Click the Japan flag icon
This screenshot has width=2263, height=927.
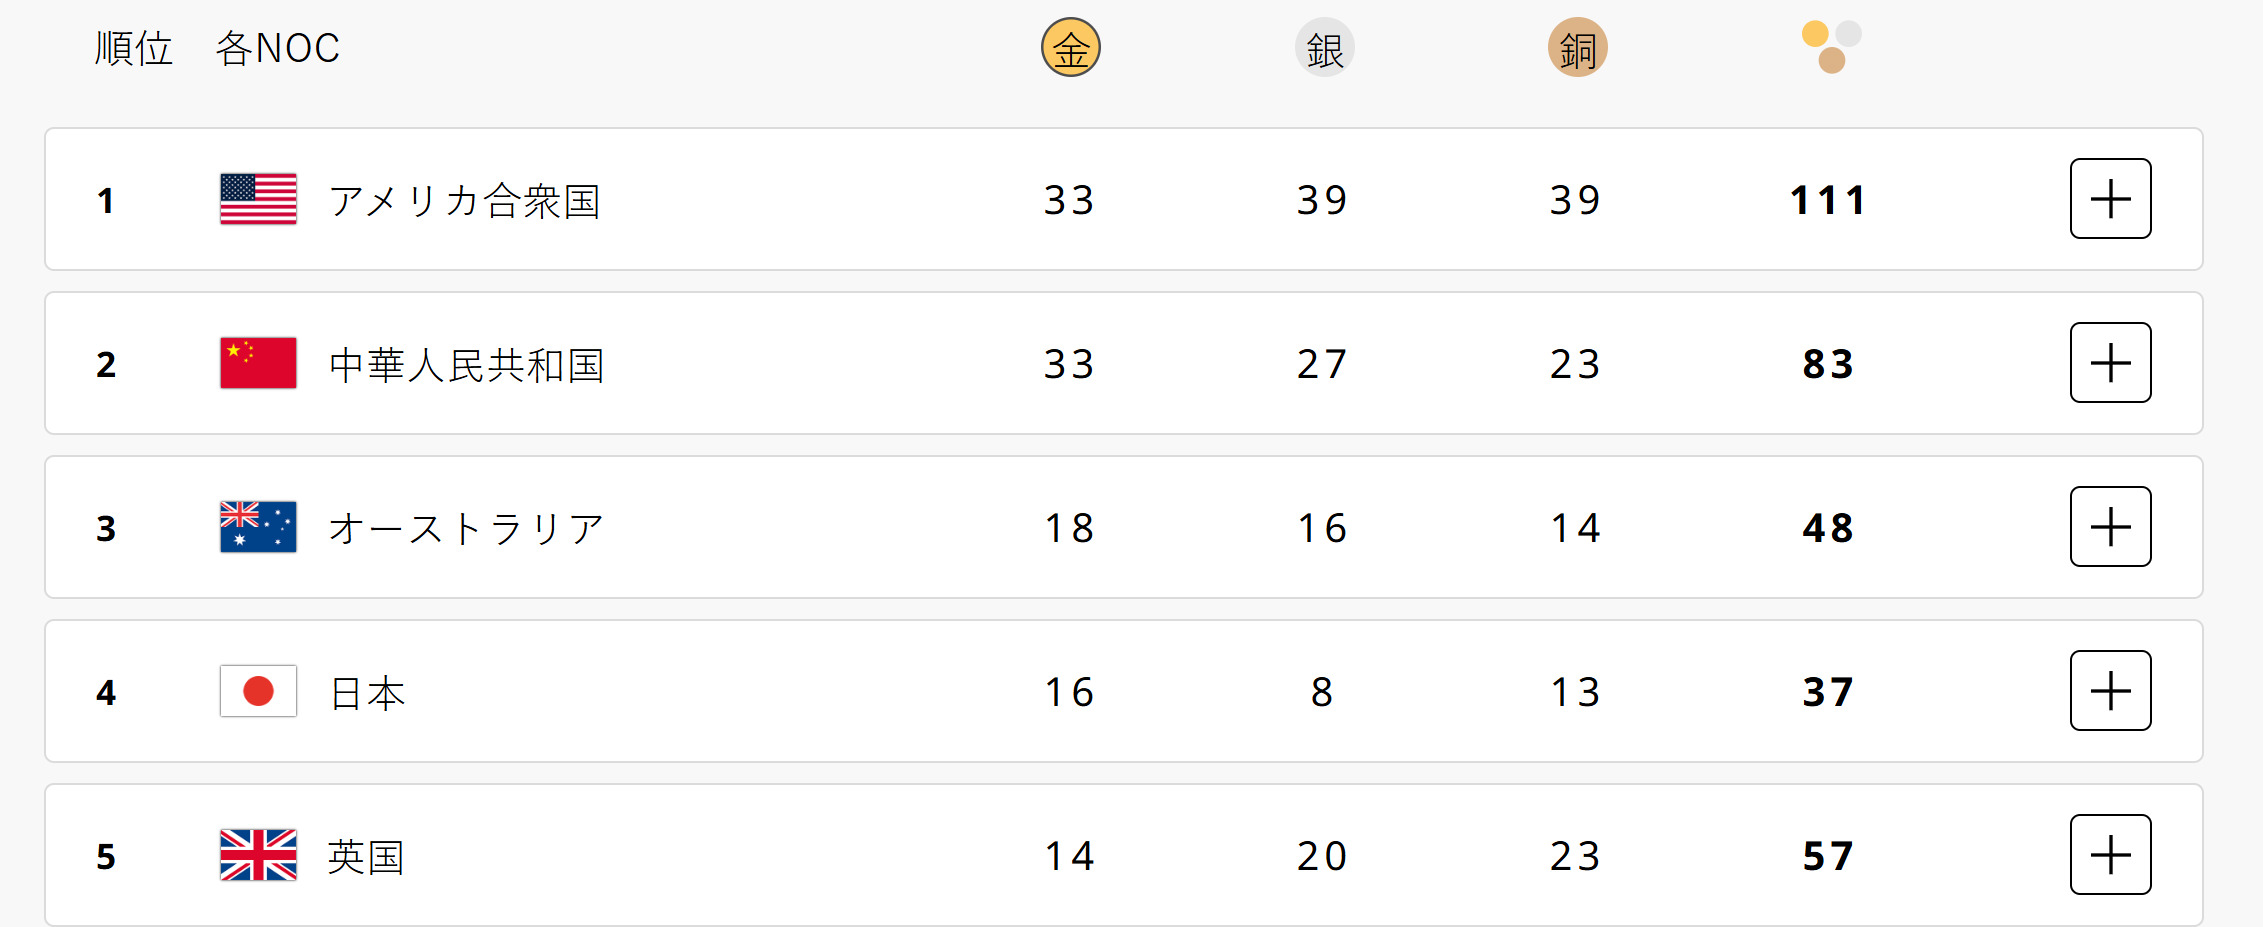tap(258, 691)
